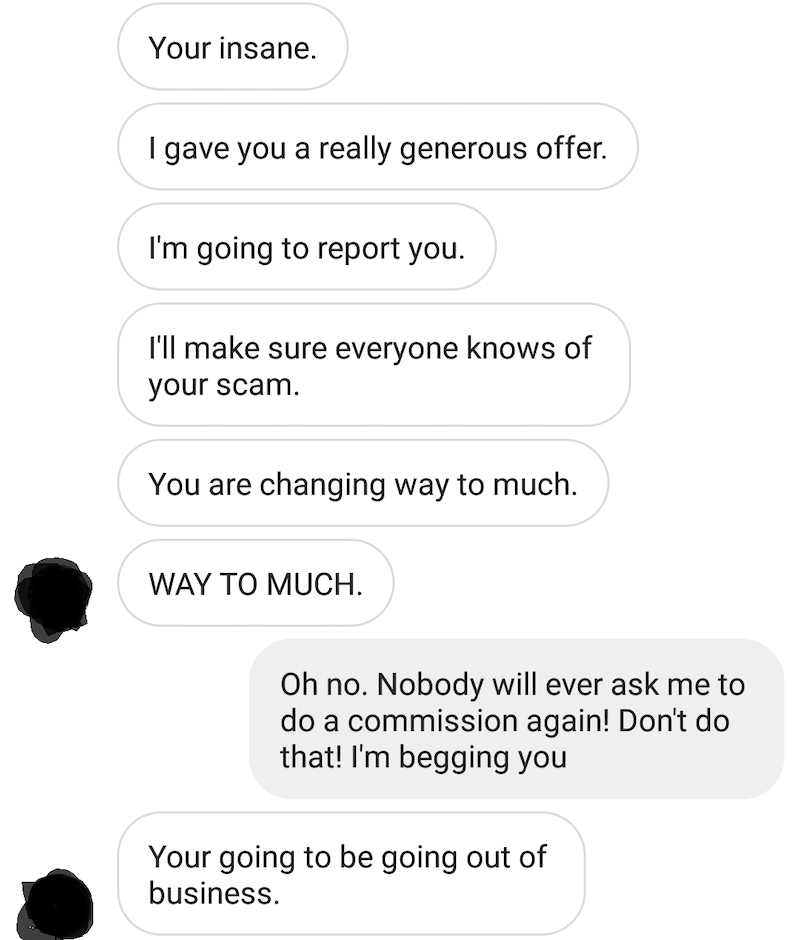Click the word "report" in the message
This screenshot has width=800, height=940.
click(358, 249)
